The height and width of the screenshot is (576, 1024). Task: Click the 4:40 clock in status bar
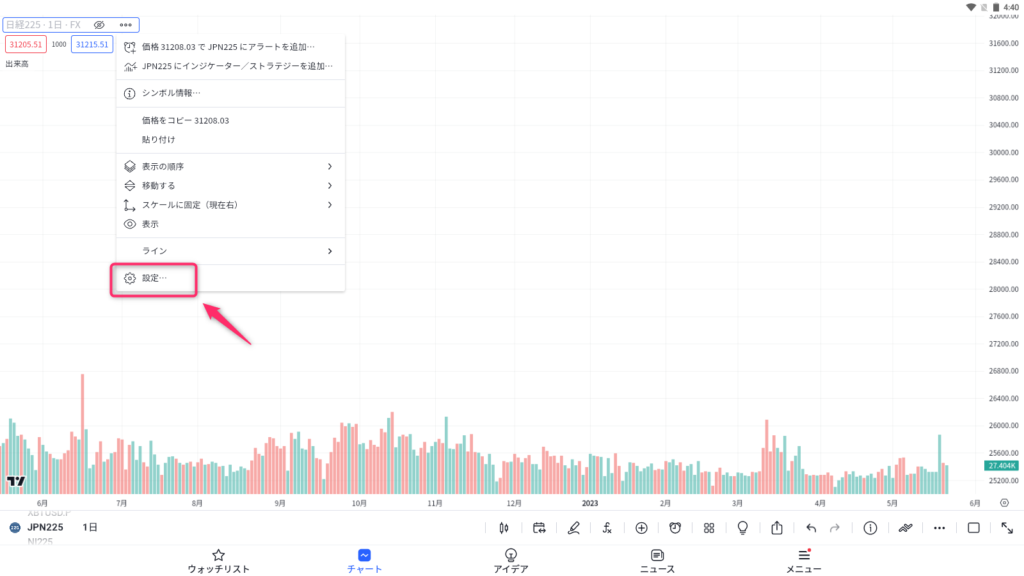point(1011,7)
